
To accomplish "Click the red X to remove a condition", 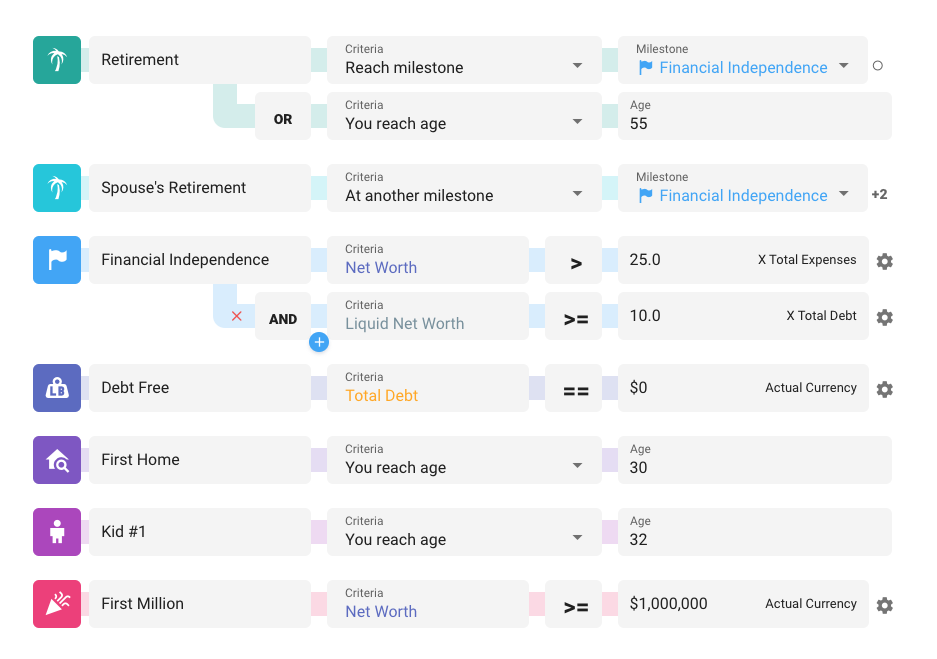I will (237, 314).
